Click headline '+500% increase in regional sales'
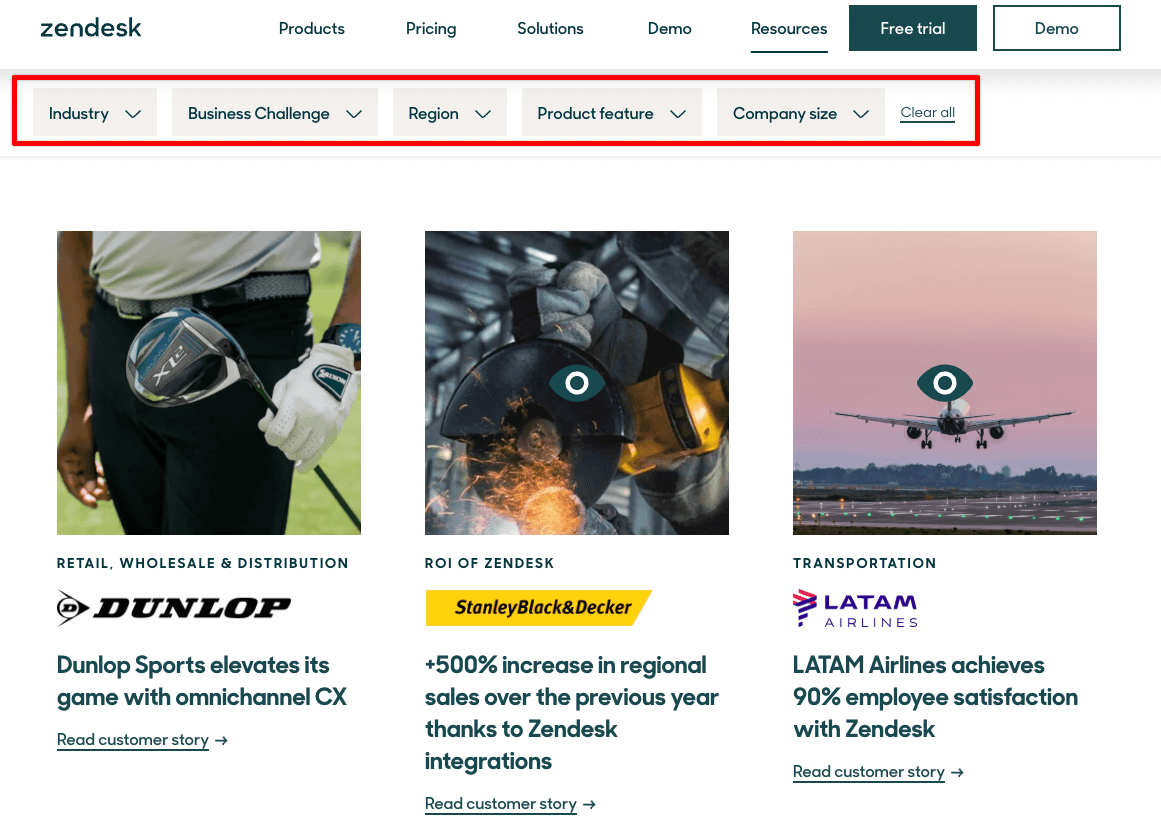The width and height of the screenshot is (1161, 834). click(x=572, y=713)
